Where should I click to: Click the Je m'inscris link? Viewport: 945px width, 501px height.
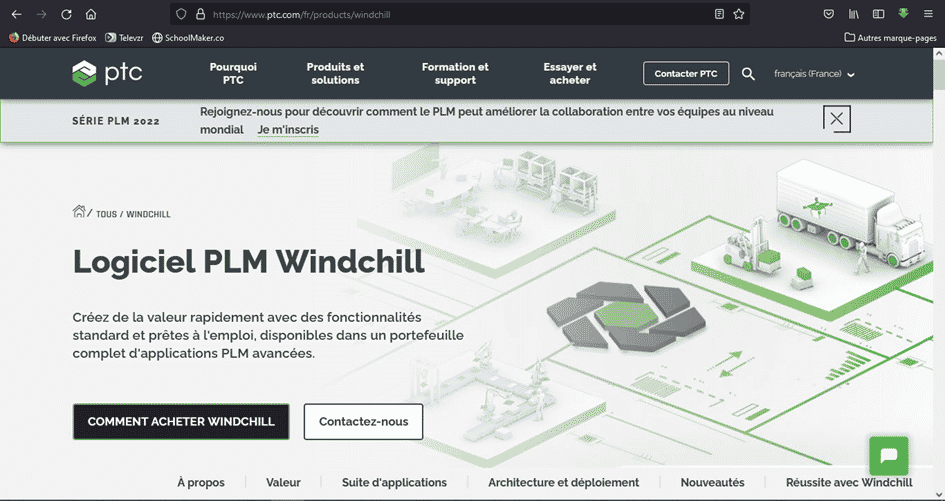[288, 130]
